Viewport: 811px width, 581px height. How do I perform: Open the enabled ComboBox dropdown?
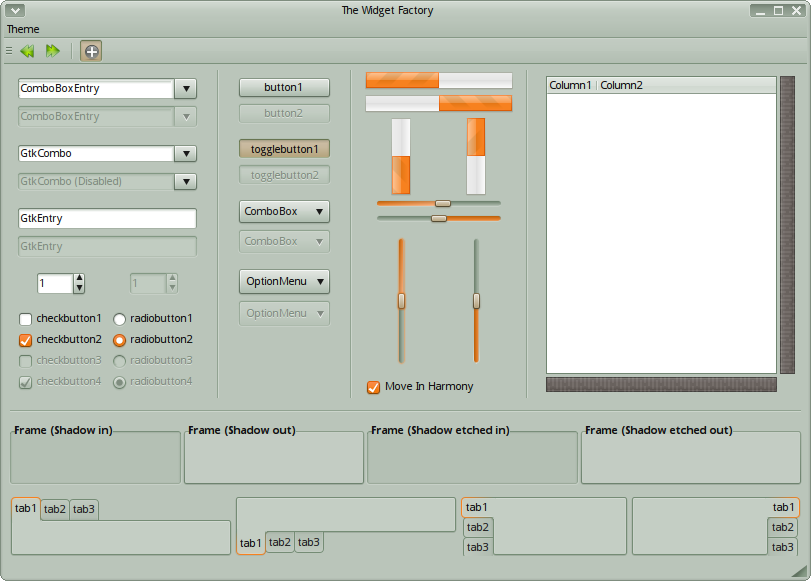tap(284, 212)
